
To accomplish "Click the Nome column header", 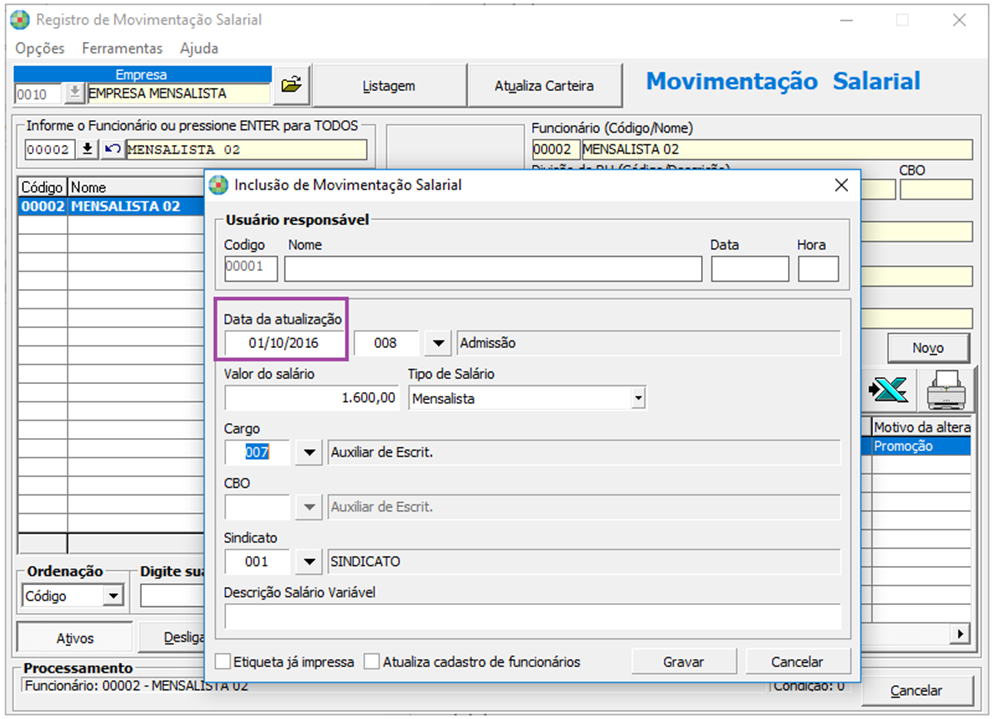I will (136, 188).
